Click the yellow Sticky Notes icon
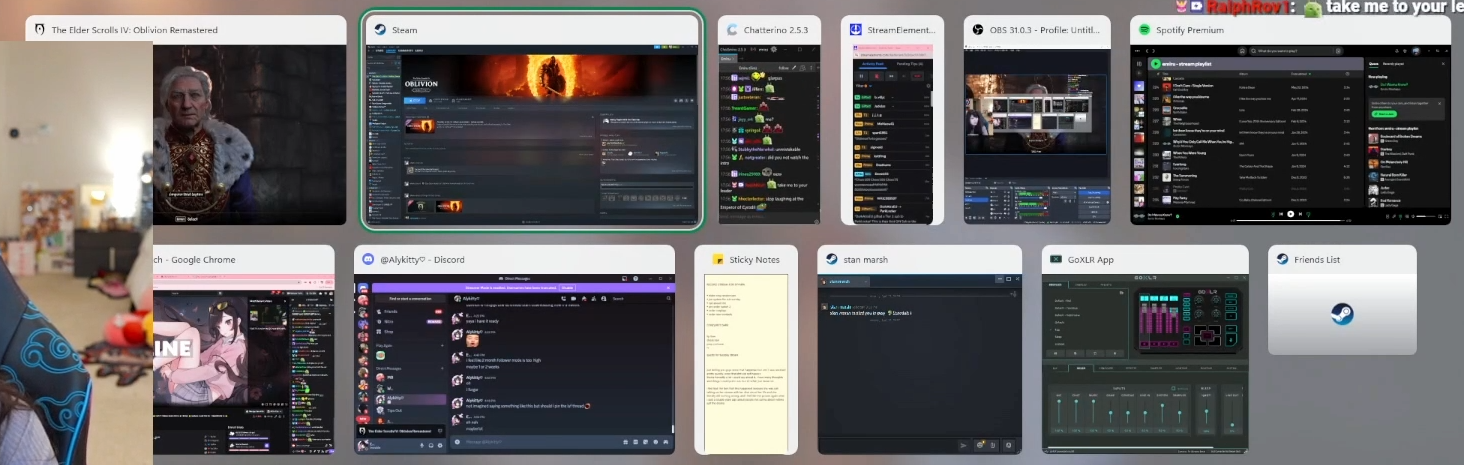 pos(717,259)
